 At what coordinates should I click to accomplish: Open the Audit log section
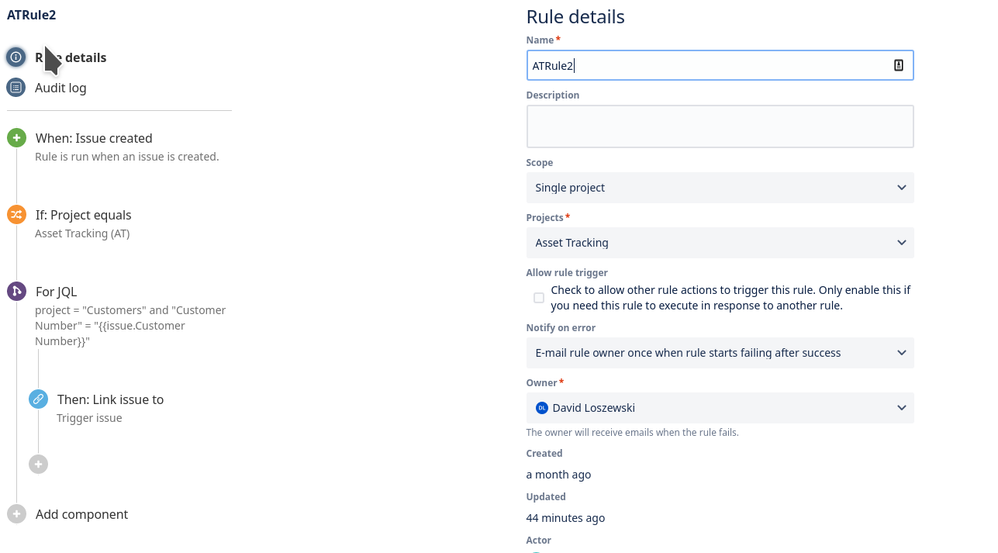point(61,88)
